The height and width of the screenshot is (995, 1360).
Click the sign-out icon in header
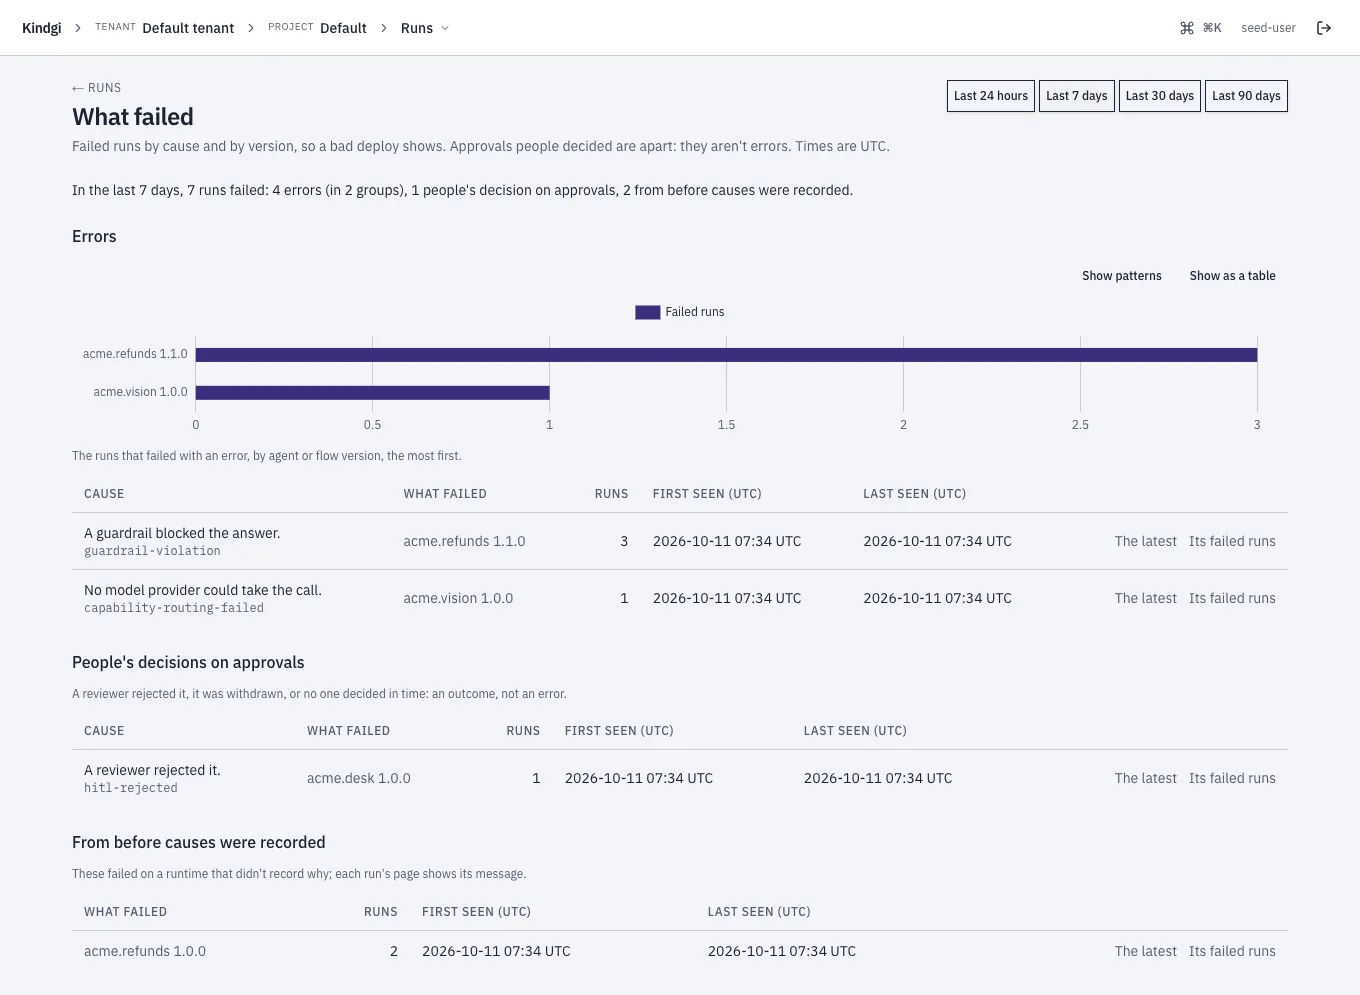click(x=1324, y=28)
